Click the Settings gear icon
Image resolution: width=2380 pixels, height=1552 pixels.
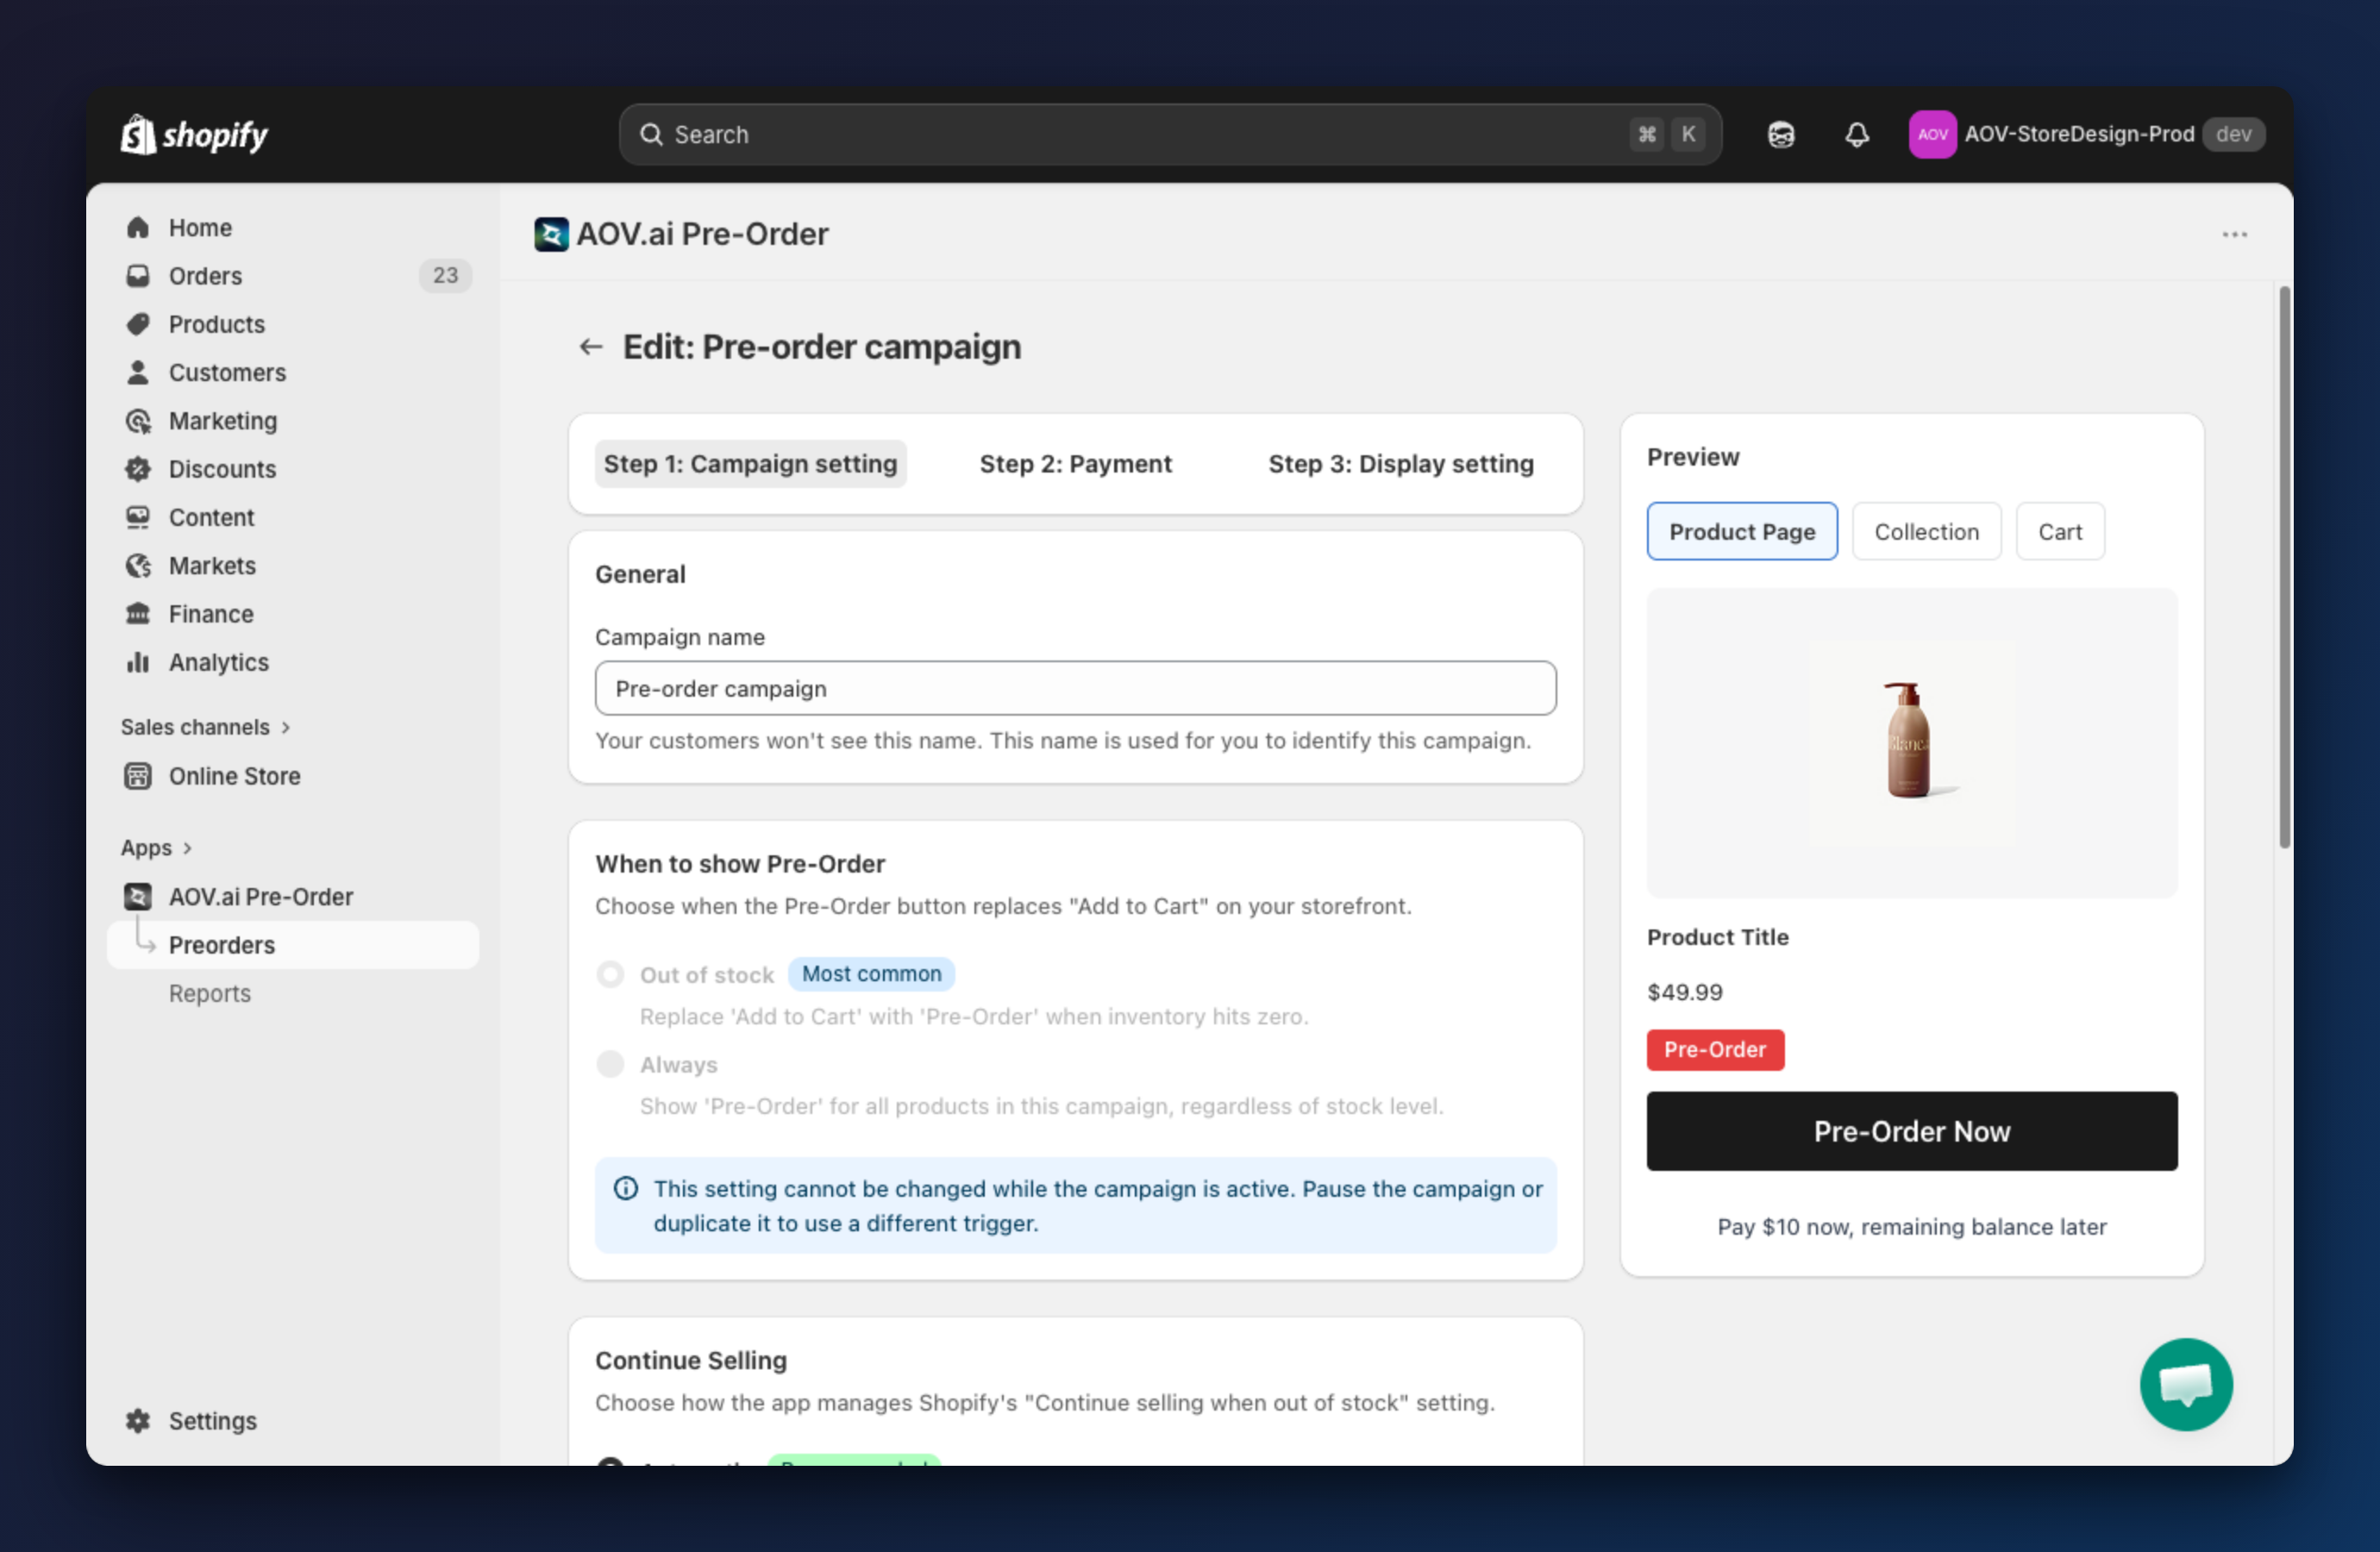click(138, 1420)
